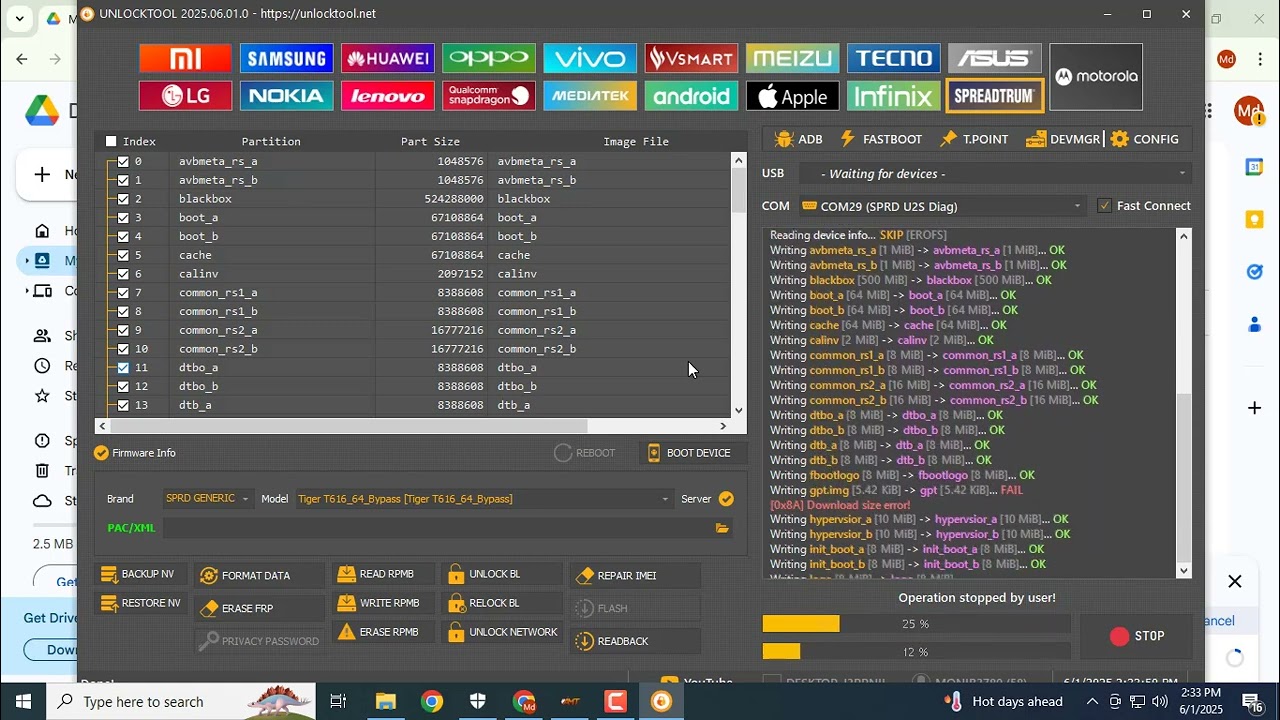Open the DEVMGR tab
Screen dimensions: 1280x720
[1063, 139]
